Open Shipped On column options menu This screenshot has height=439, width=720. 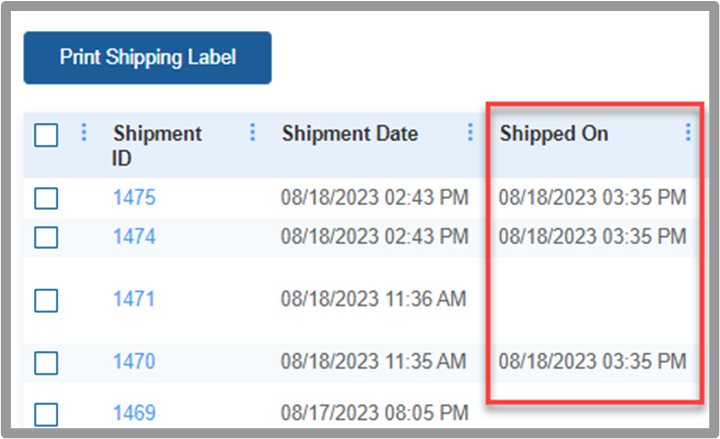point(687,133)
